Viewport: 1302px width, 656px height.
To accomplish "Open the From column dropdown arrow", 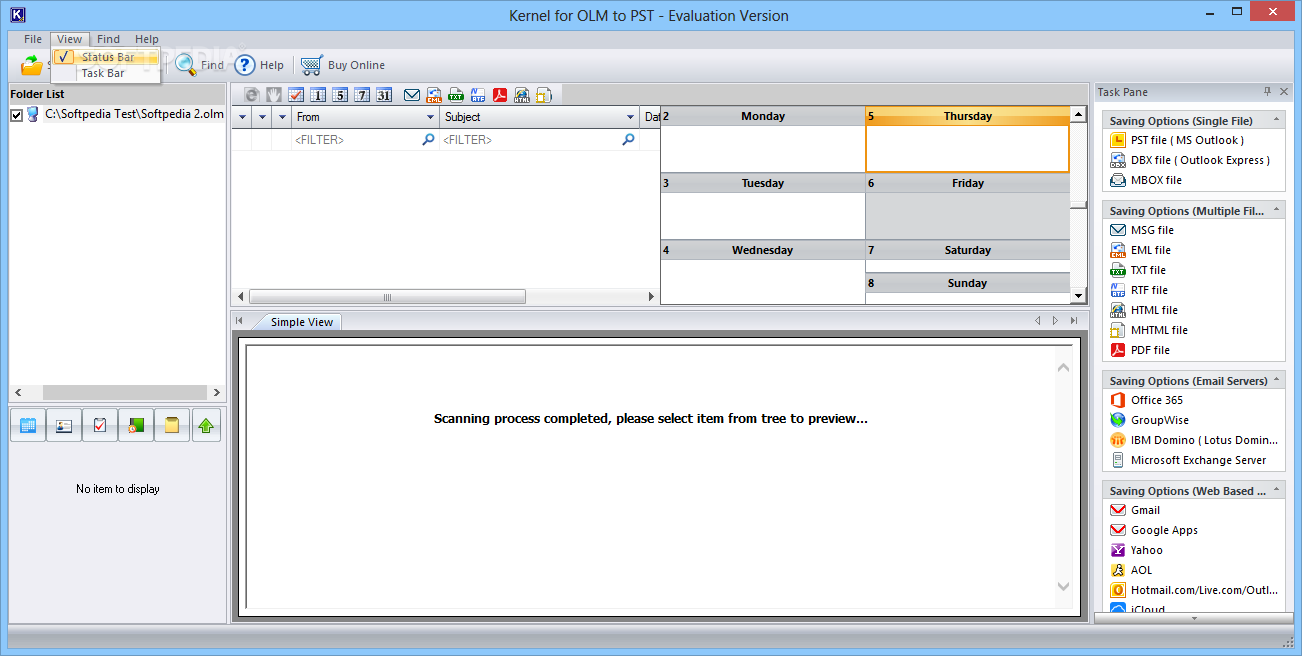I will click(430, 117).
